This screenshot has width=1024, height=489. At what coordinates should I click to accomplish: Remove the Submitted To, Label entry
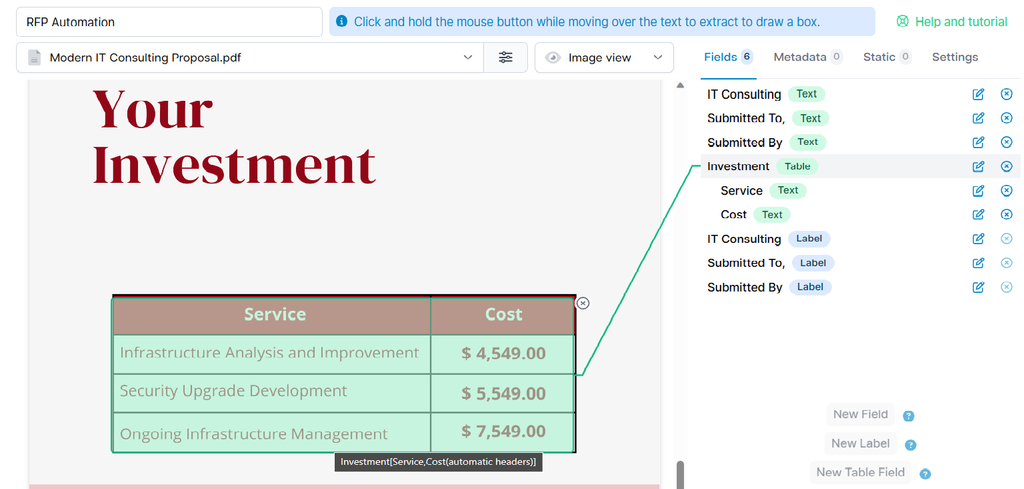click(1006, 263)
